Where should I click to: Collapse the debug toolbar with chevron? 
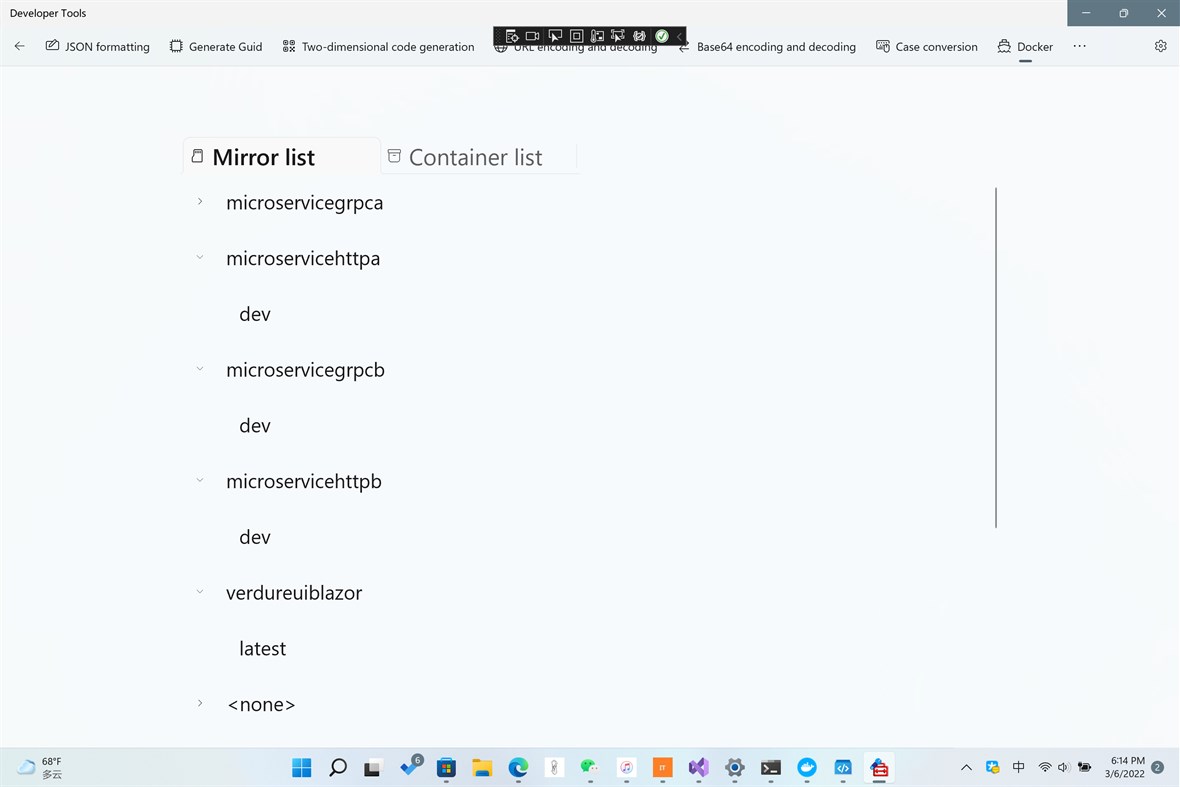point(679,35)
